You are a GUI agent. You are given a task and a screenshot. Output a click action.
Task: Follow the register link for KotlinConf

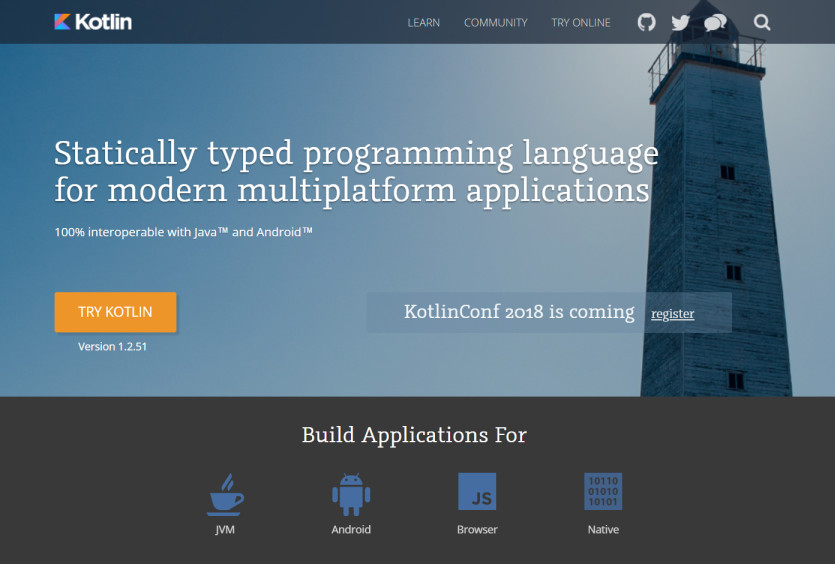pyautogui.click(x=673, y=314)
